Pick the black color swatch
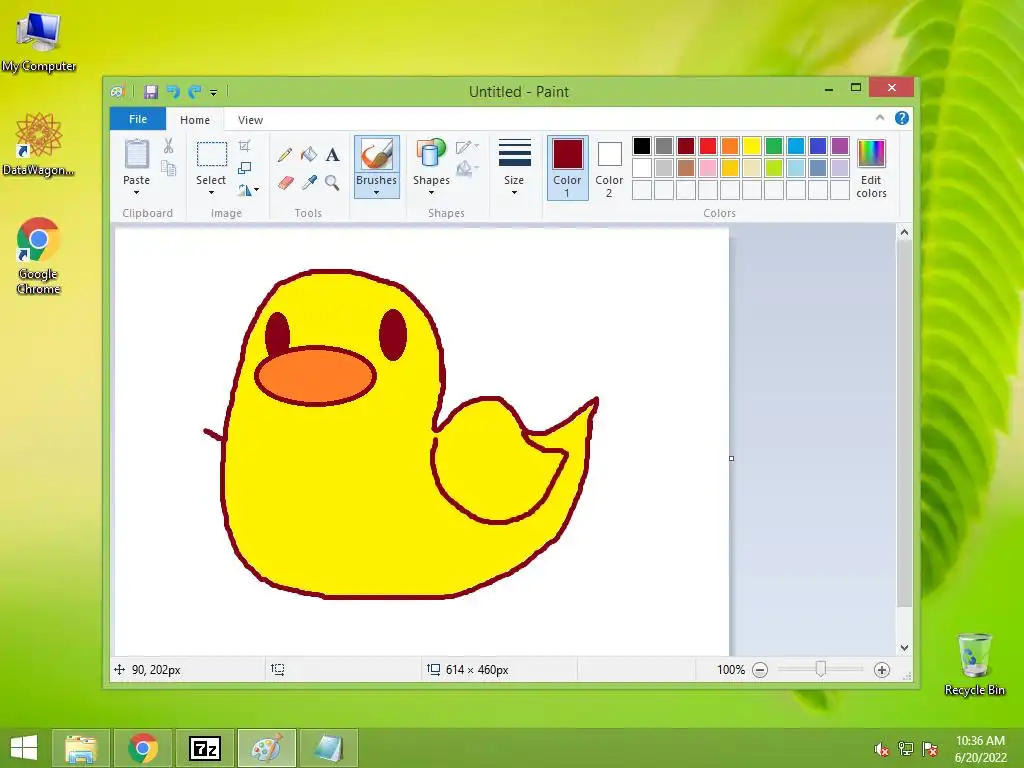1024x768 pixels. tap(641, 146)
